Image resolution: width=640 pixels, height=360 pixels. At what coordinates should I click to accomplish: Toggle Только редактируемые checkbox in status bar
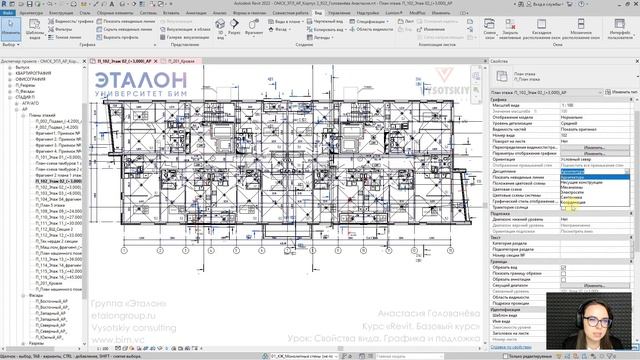tap(505, 356)
